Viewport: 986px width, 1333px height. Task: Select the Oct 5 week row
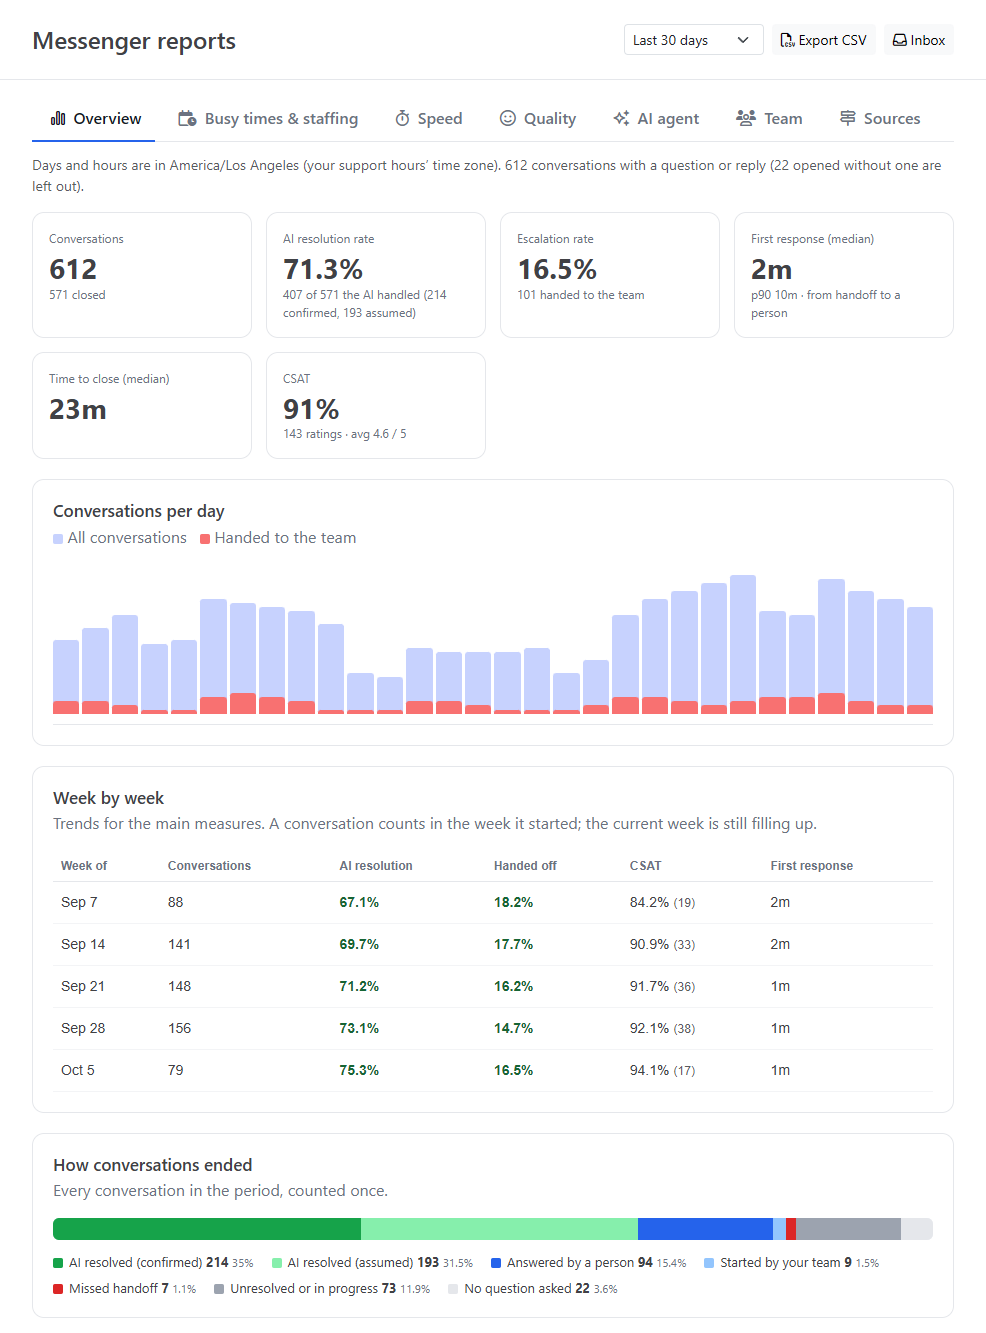coord(493,1070)
